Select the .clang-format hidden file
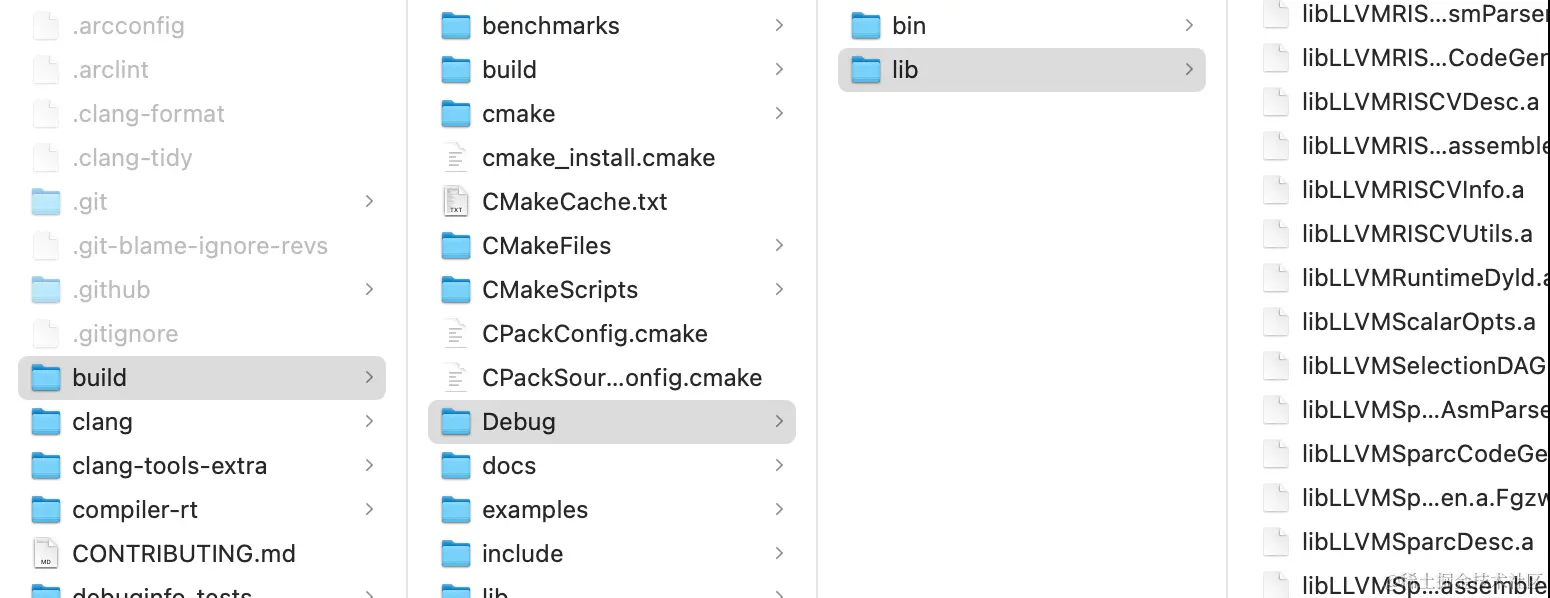 tap(148, 114)
